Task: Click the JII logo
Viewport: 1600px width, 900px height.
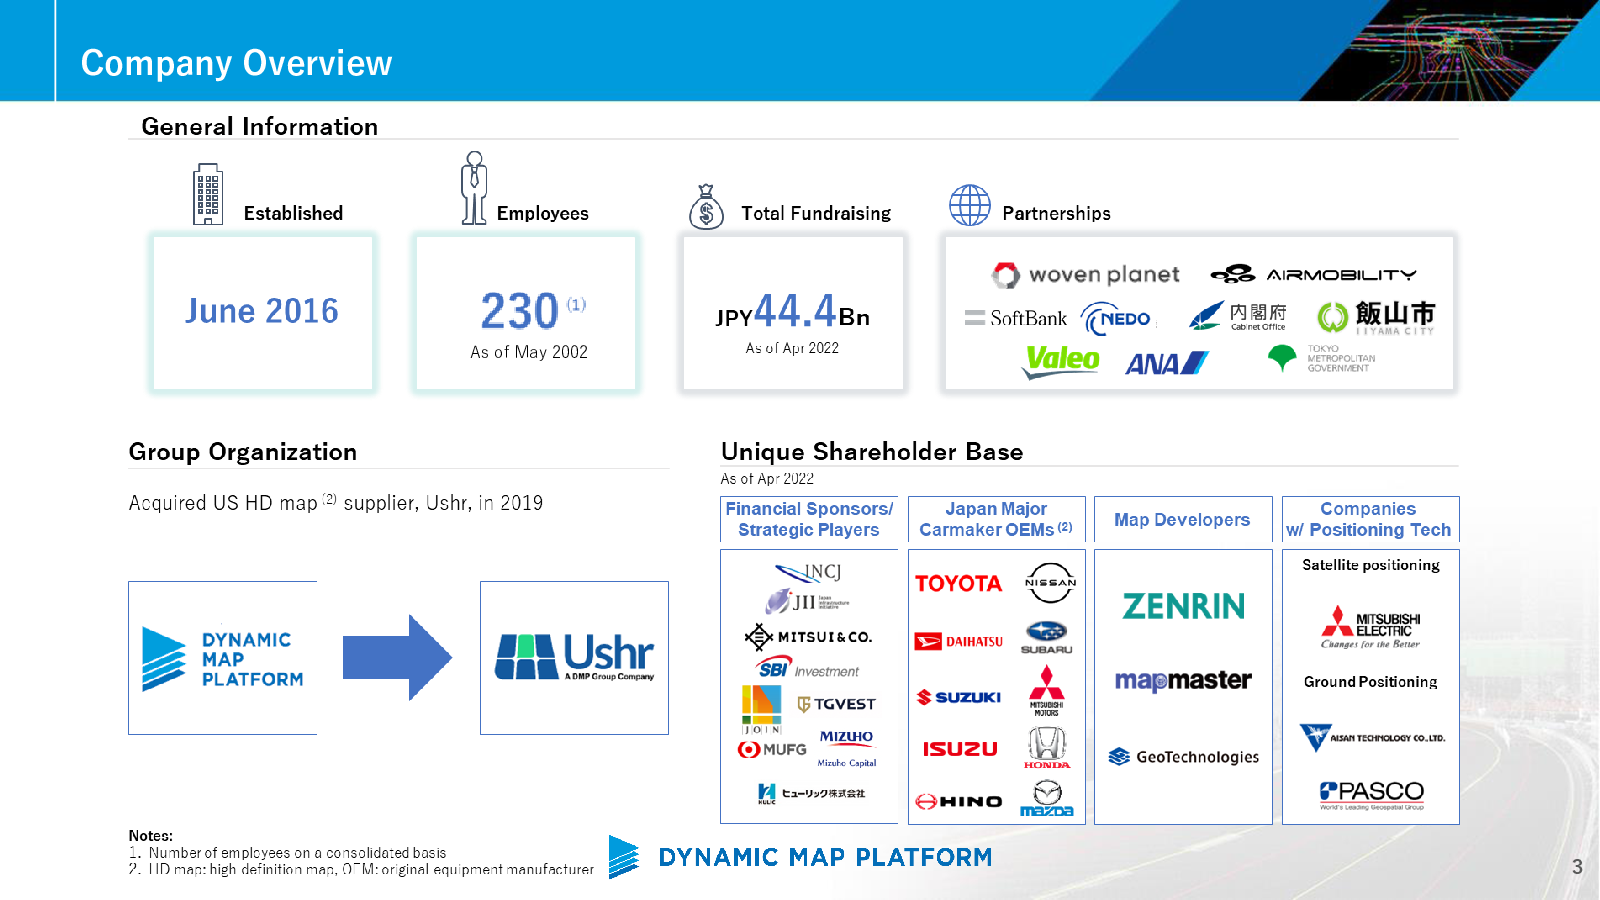Action: click(x=807, y=602)
